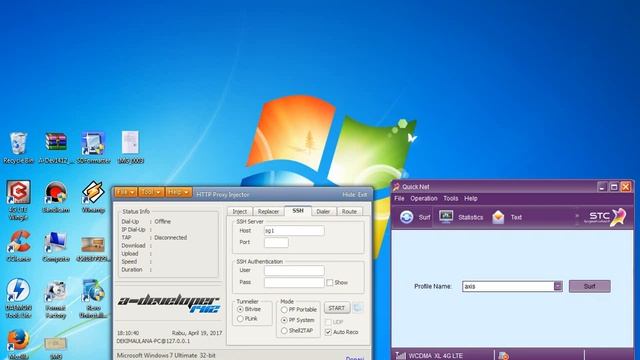
Task: Launch the CCleaner desktop shortcut
Action: [x=18, y=242]
